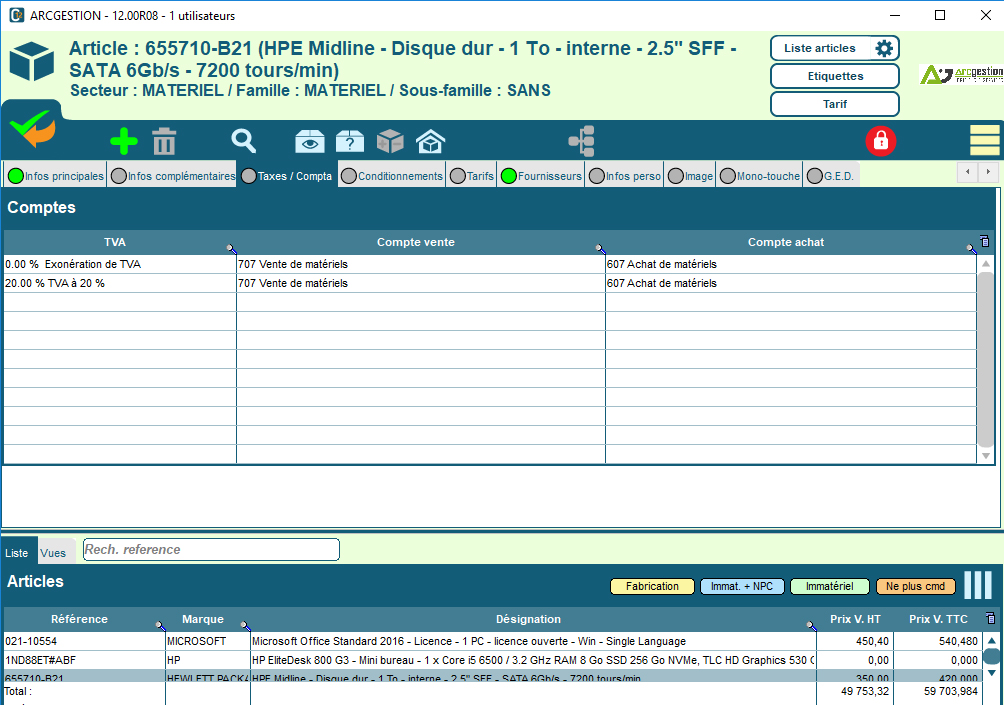Select the Microsoft Office Standard 2016 row
The height and width of the screenshot is (705, 1004).
click(x=468, y=641)
